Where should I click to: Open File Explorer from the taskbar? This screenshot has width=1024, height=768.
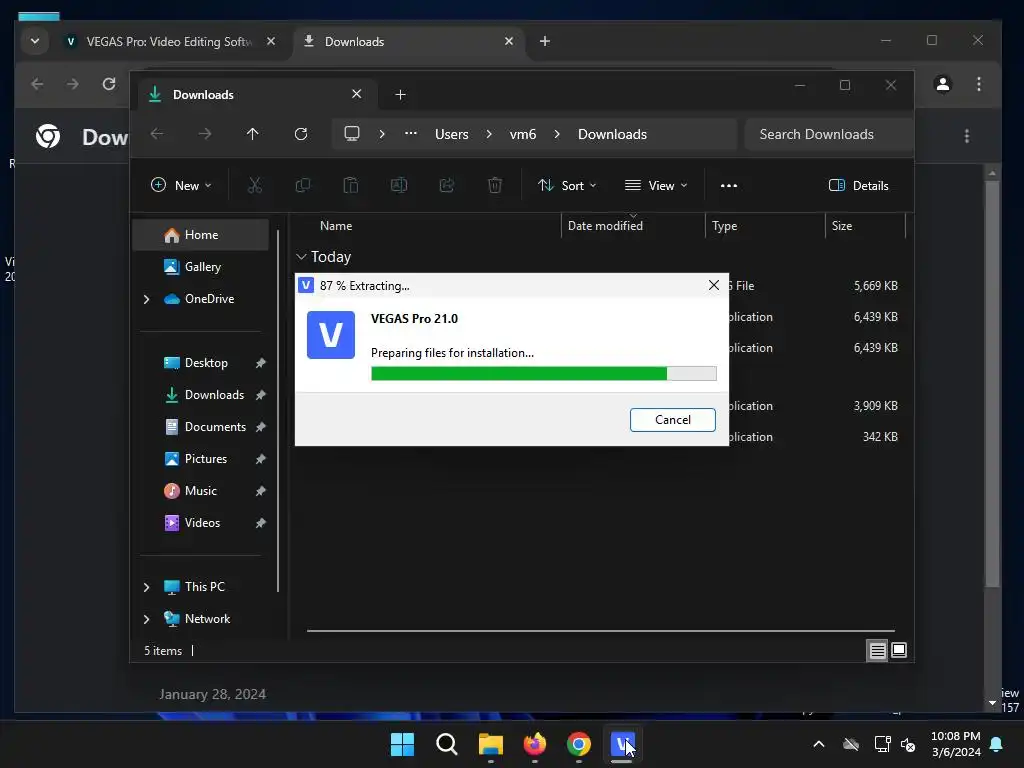tap(490, 744)
